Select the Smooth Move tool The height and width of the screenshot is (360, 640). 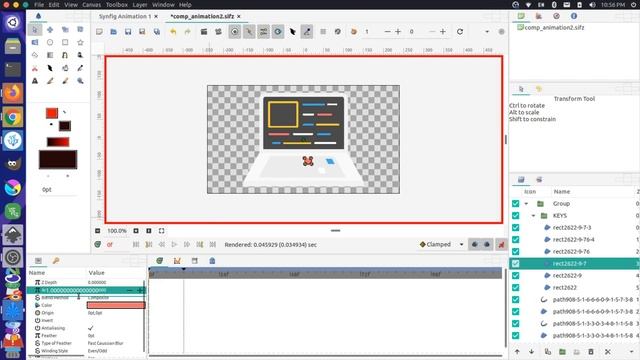click(50, 30)
